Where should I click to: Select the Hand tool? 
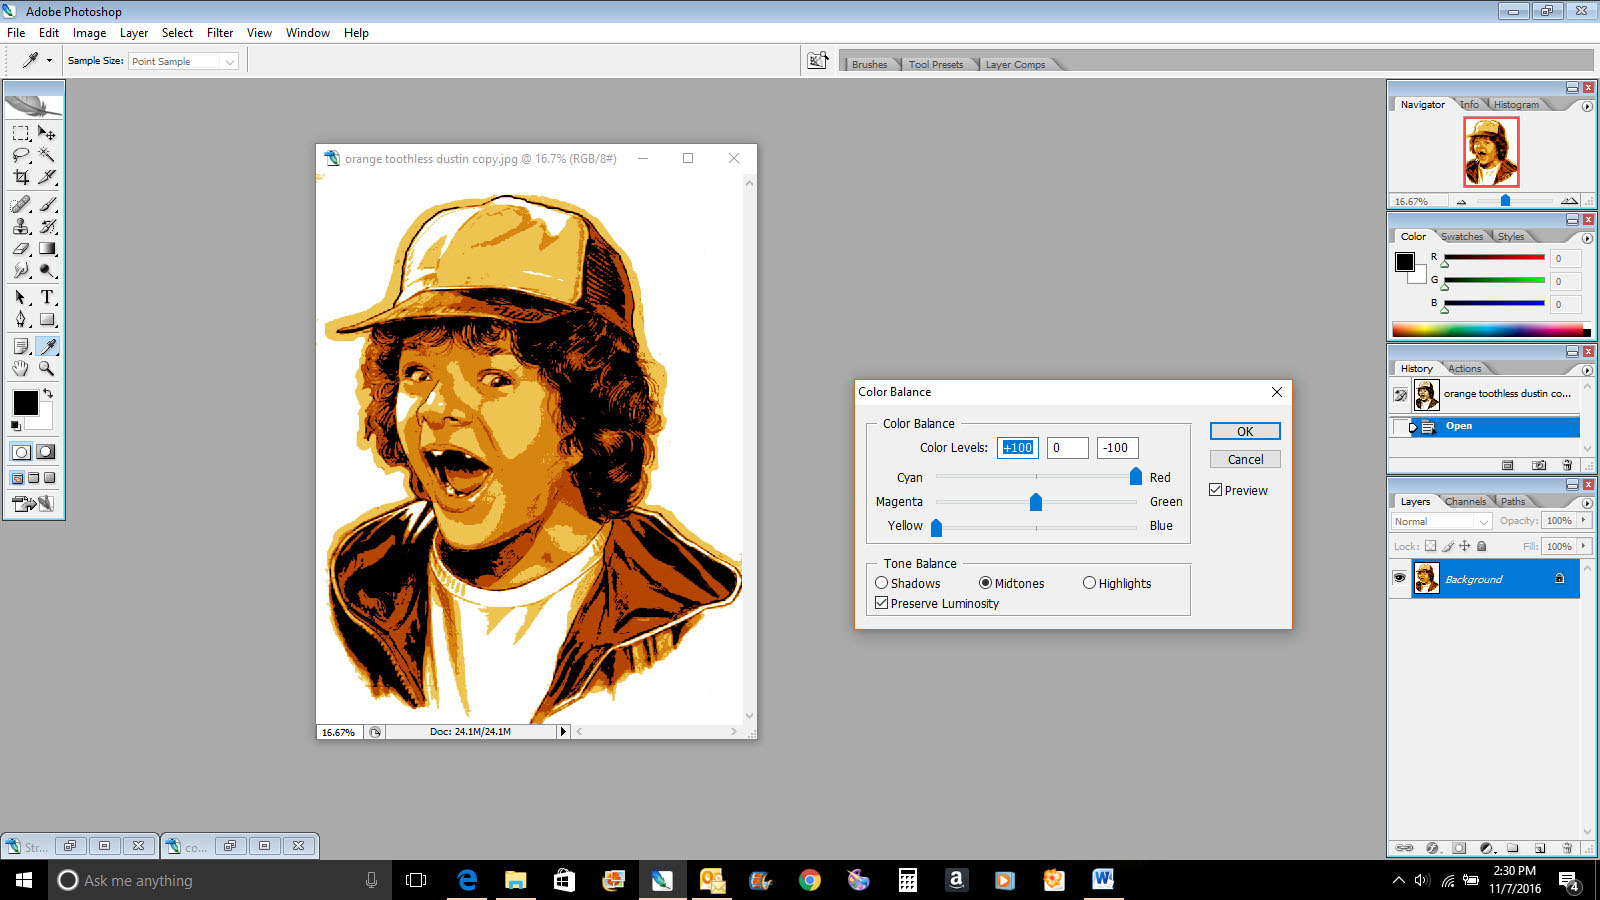[21, 368]
